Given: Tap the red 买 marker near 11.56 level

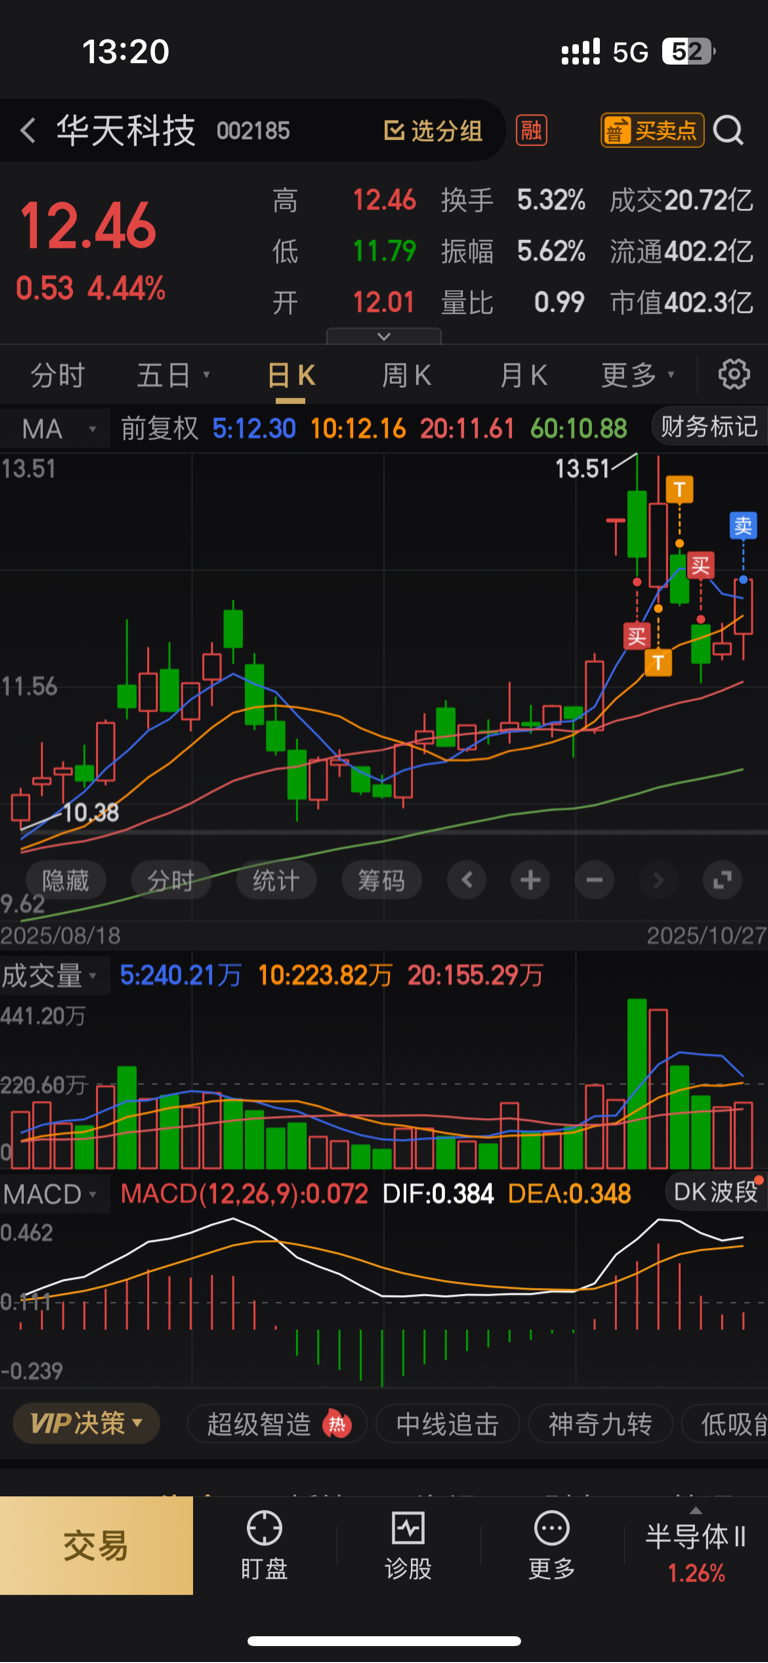Looking at the screenshot, I should [637, 636].
